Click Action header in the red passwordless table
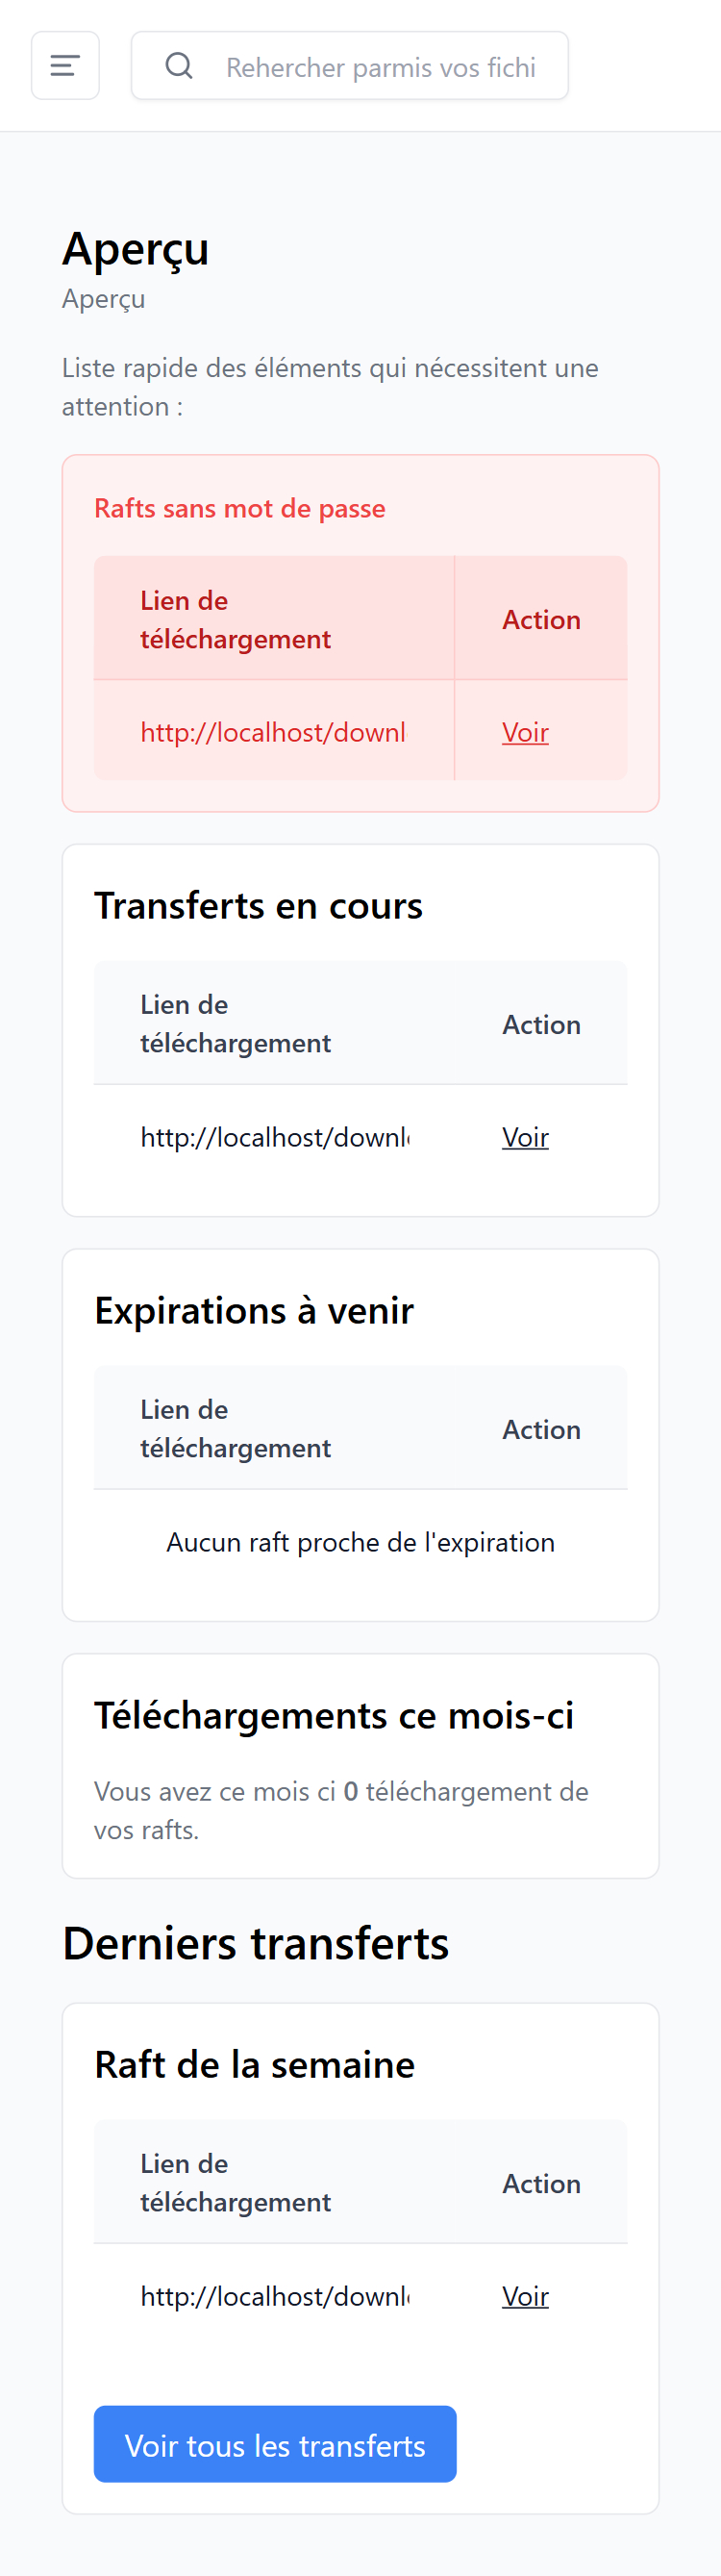This screenshot has width=721, height=2576. [x=541, y=620]
